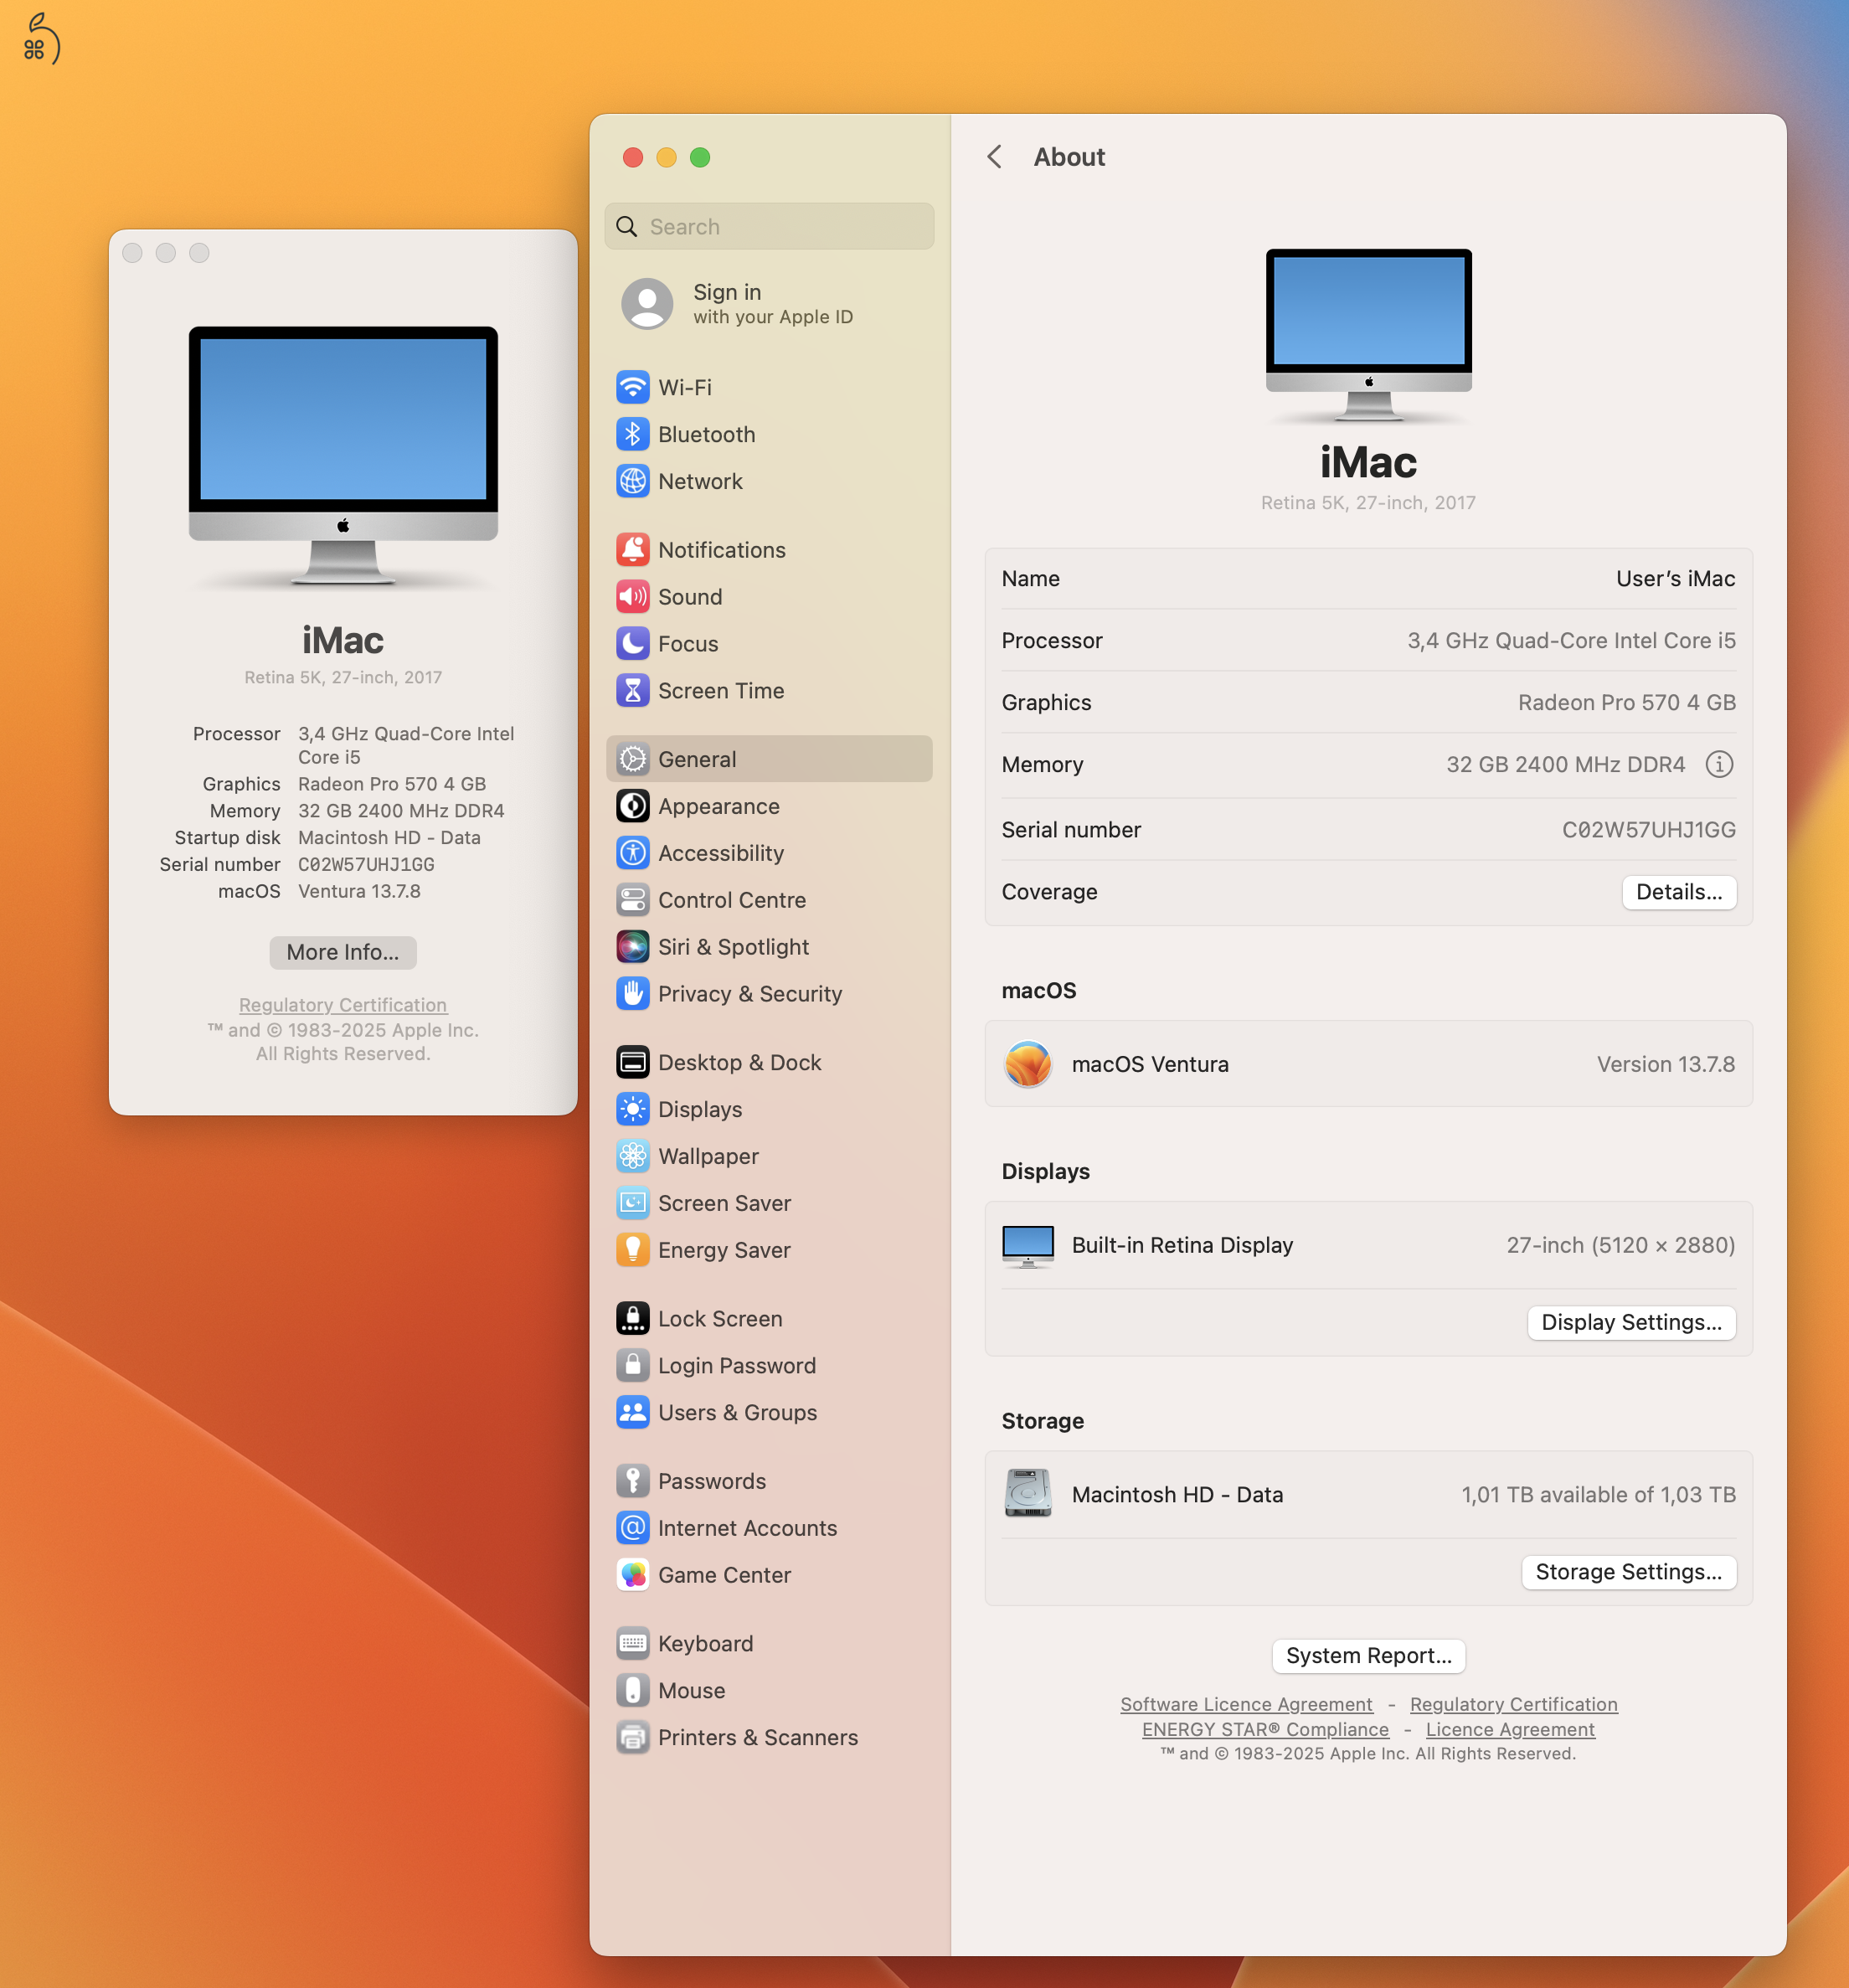Click the Search field in System Settings
Screen dimensions: 1849x1988
click(769, 226)
